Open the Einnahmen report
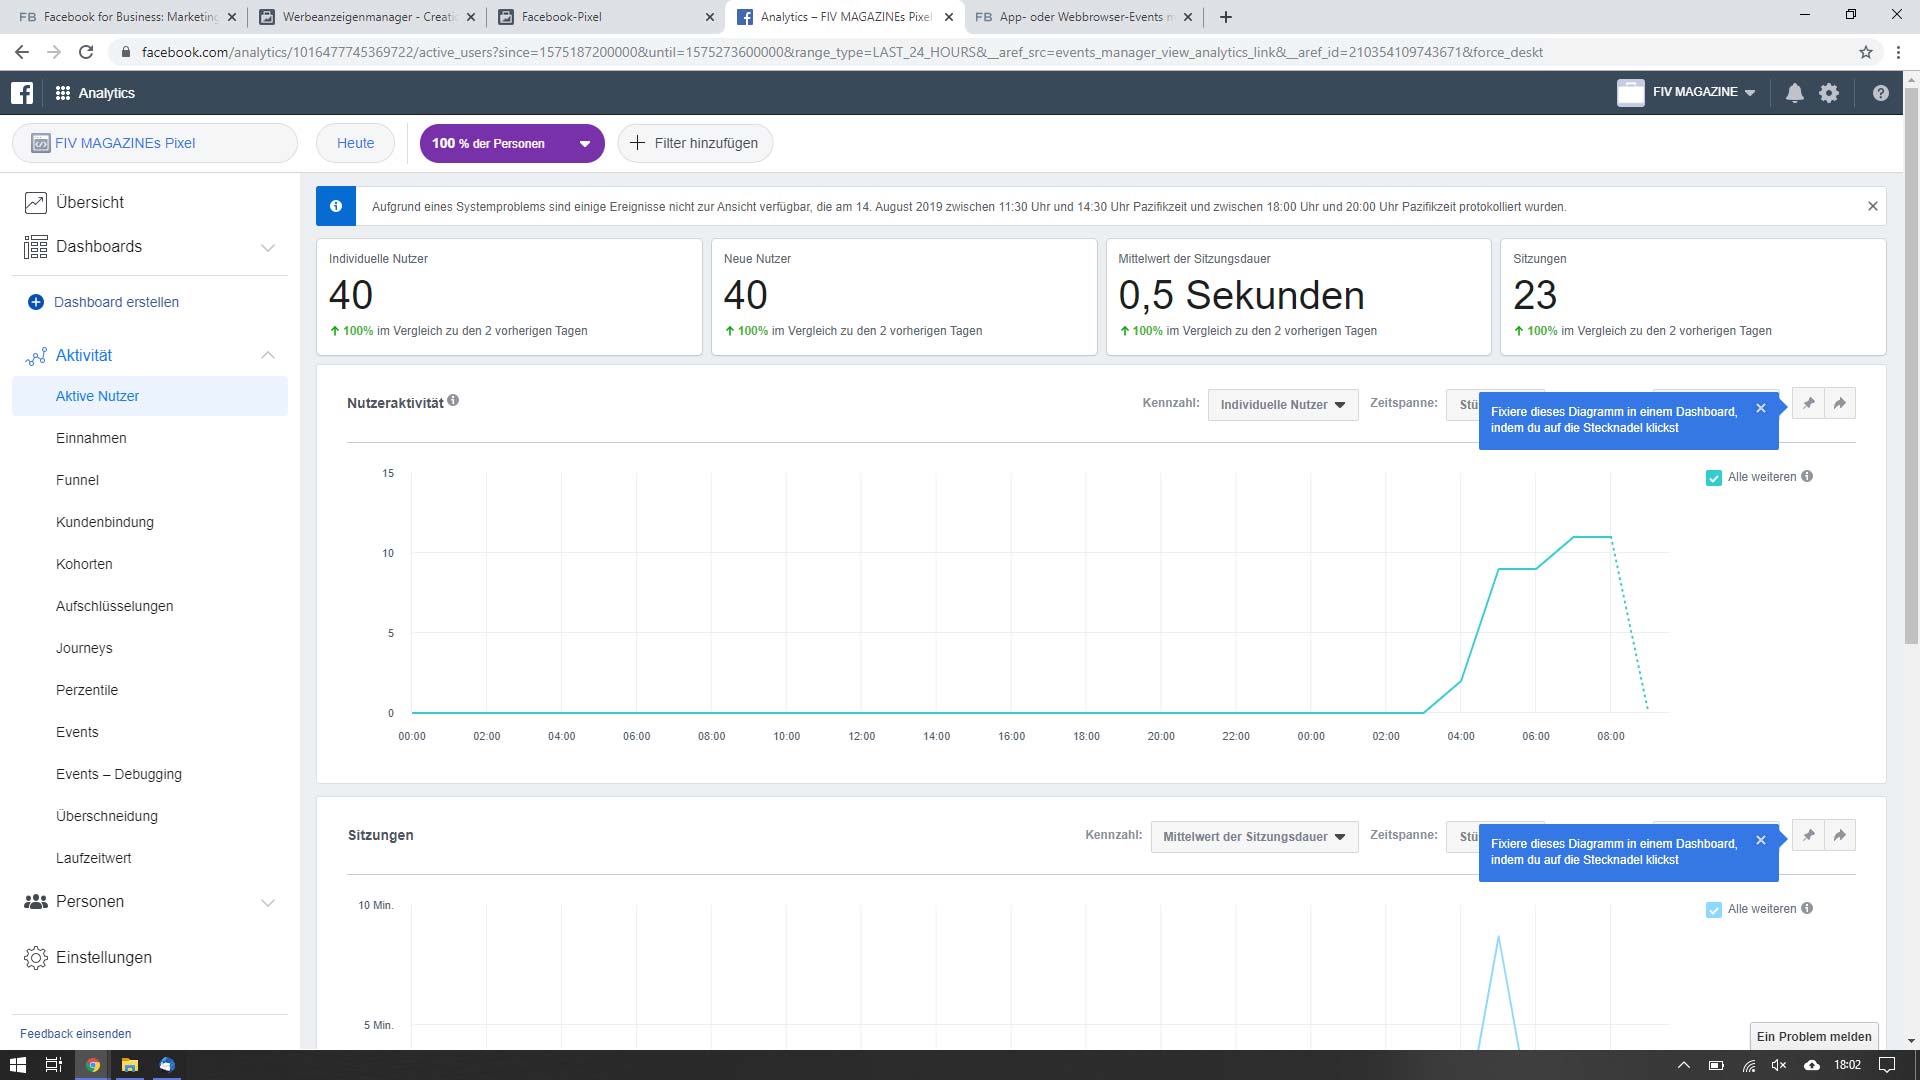This screenshot has width=1920, height=1080. [x=91, y=438]
